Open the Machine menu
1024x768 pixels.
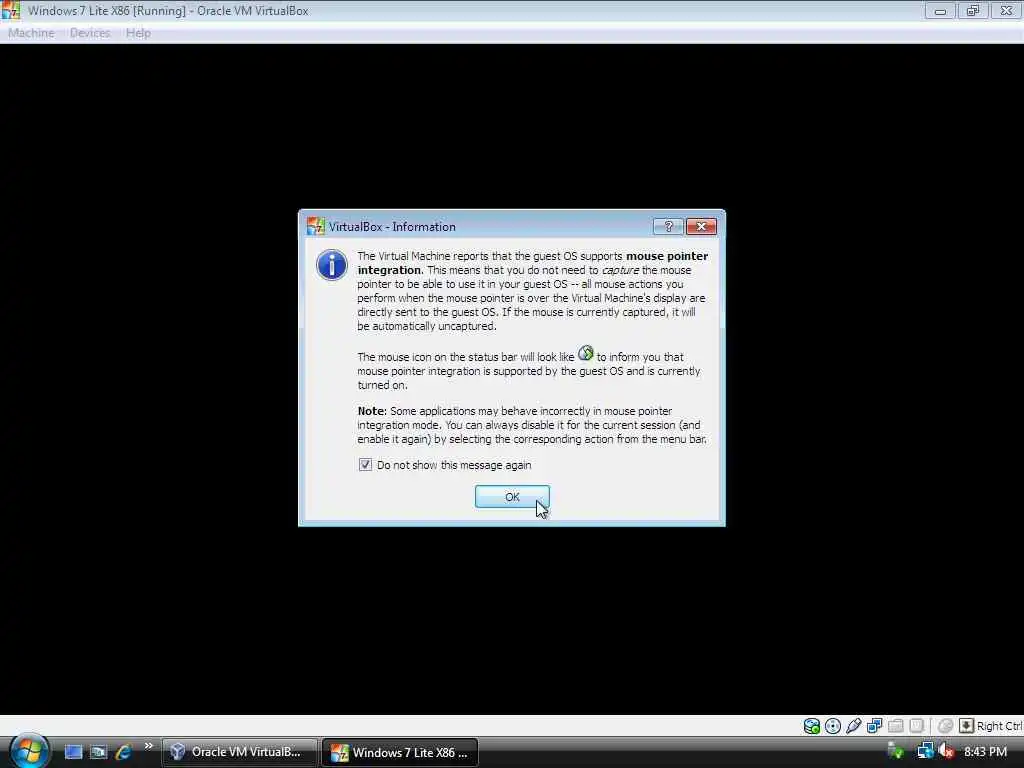(31, 33)
